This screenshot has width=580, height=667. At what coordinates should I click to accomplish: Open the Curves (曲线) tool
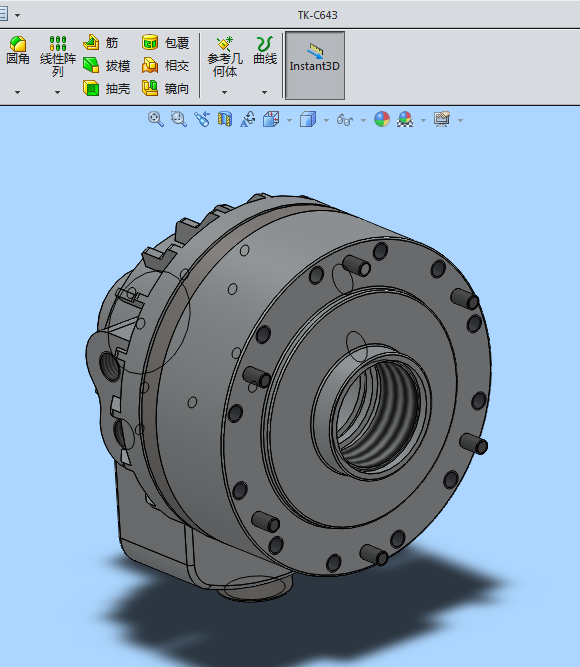(265, 51)
